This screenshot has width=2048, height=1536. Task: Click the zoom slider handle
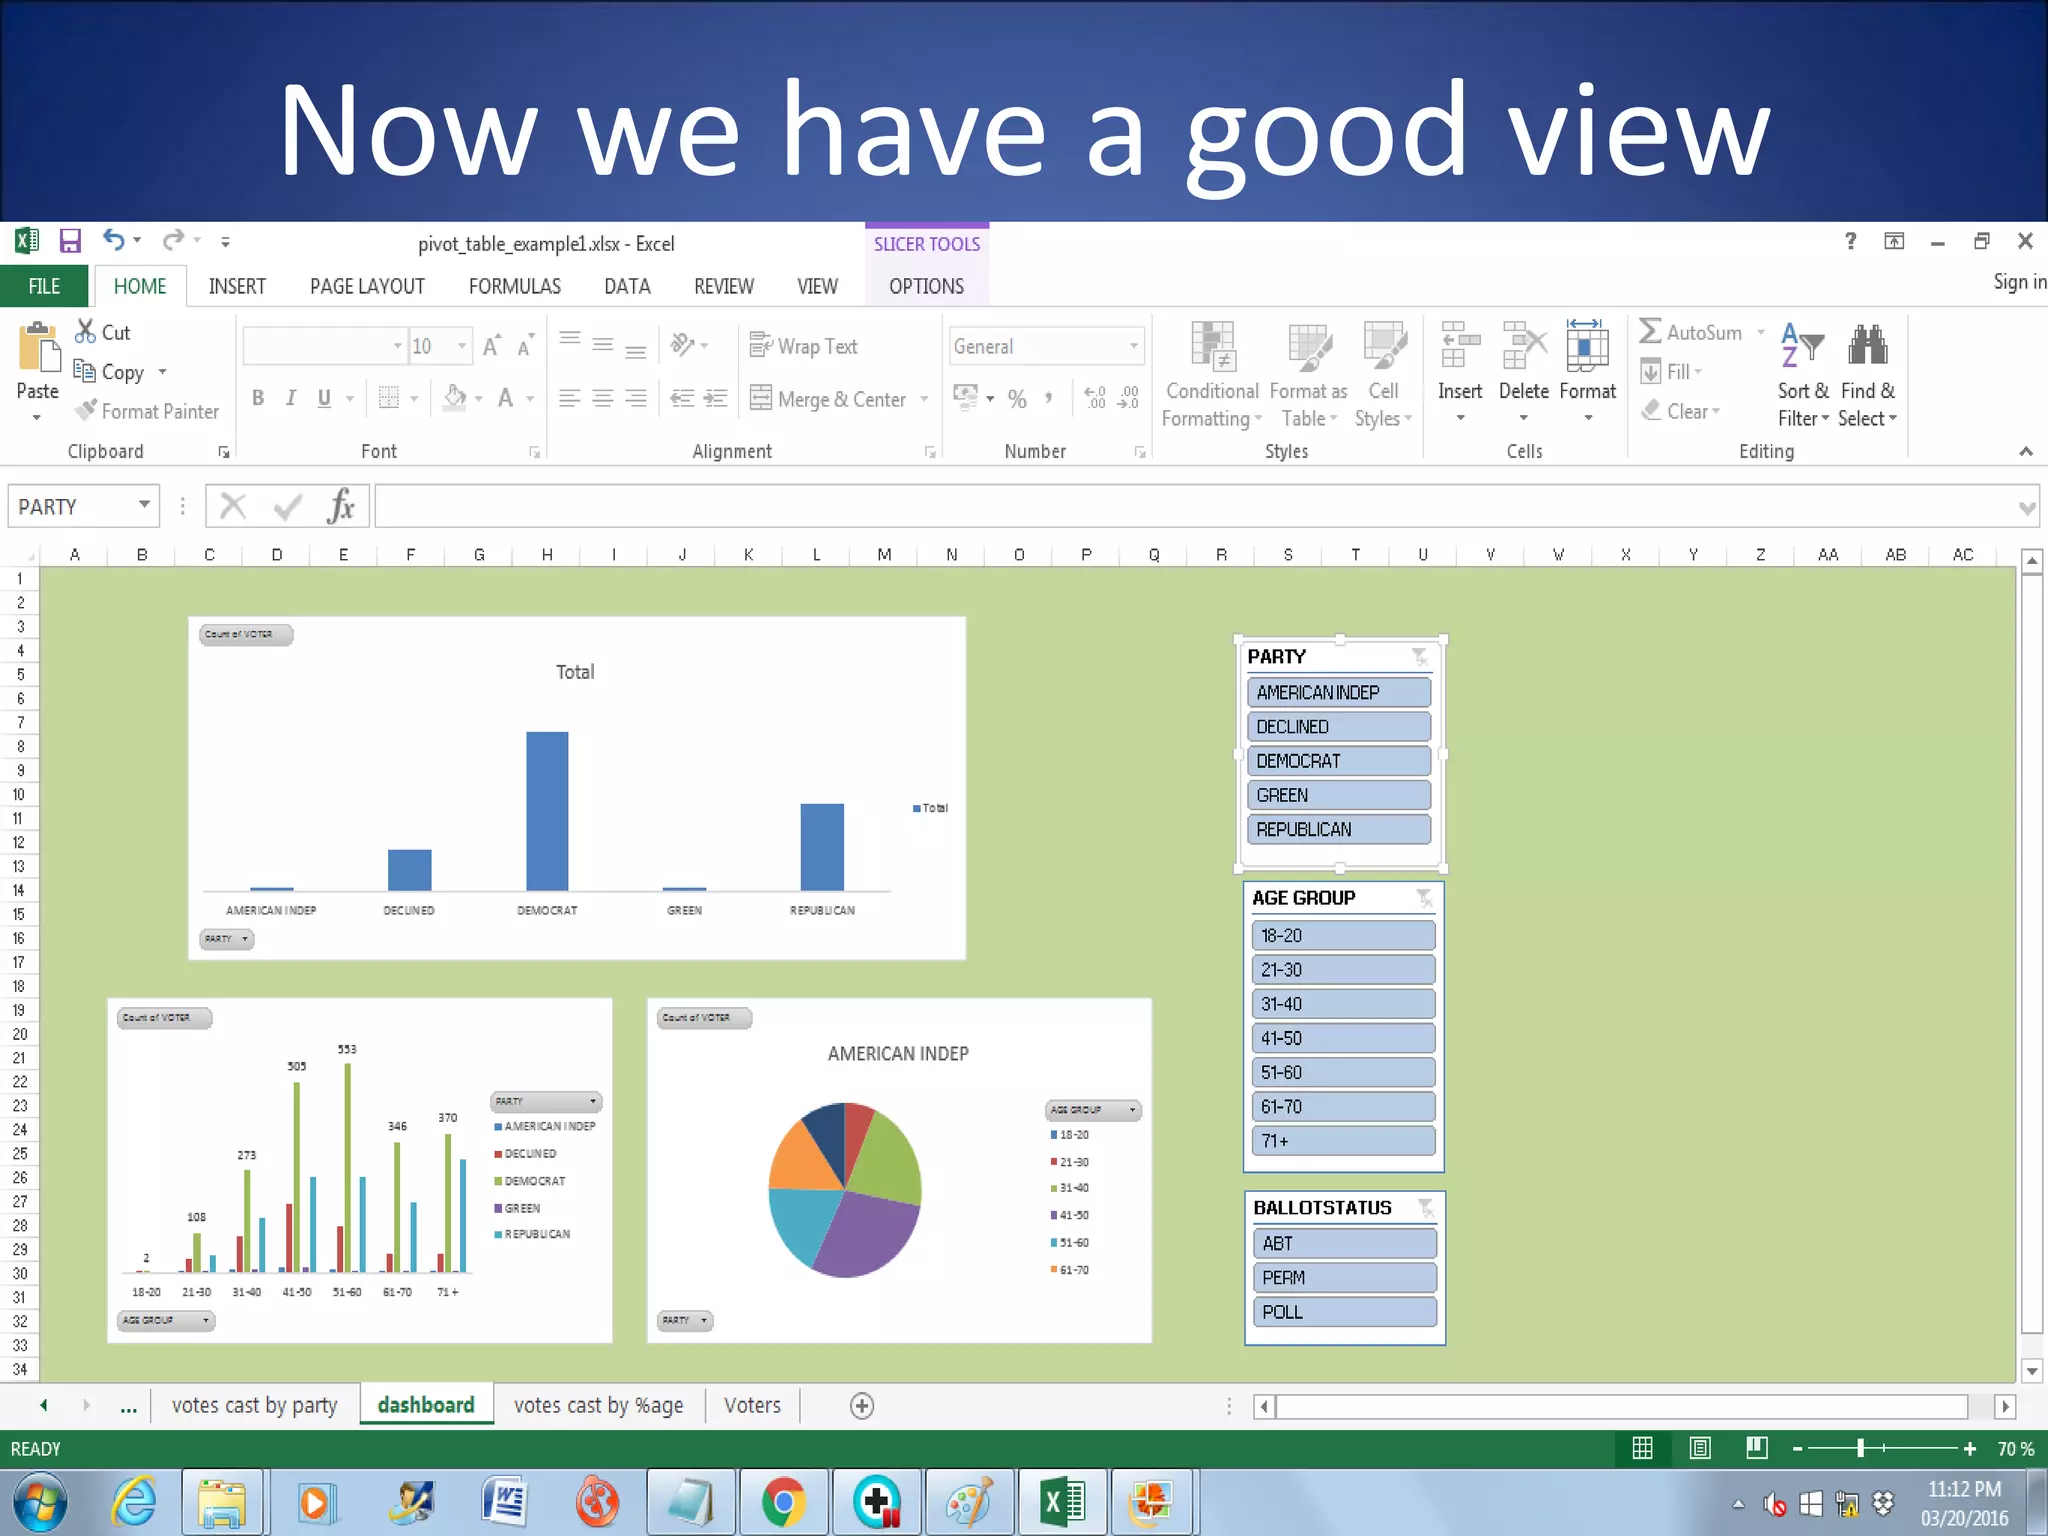[x=1860, y=1448]
